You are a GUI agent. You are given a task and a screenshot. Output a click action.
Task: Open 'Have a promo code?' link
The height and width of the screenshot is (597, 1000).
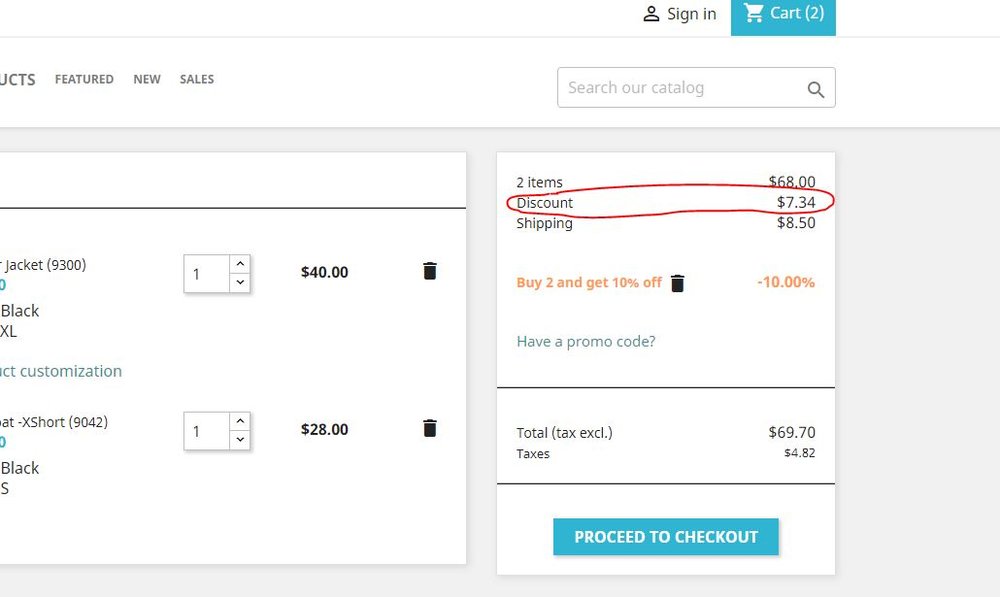pos(585,341)
